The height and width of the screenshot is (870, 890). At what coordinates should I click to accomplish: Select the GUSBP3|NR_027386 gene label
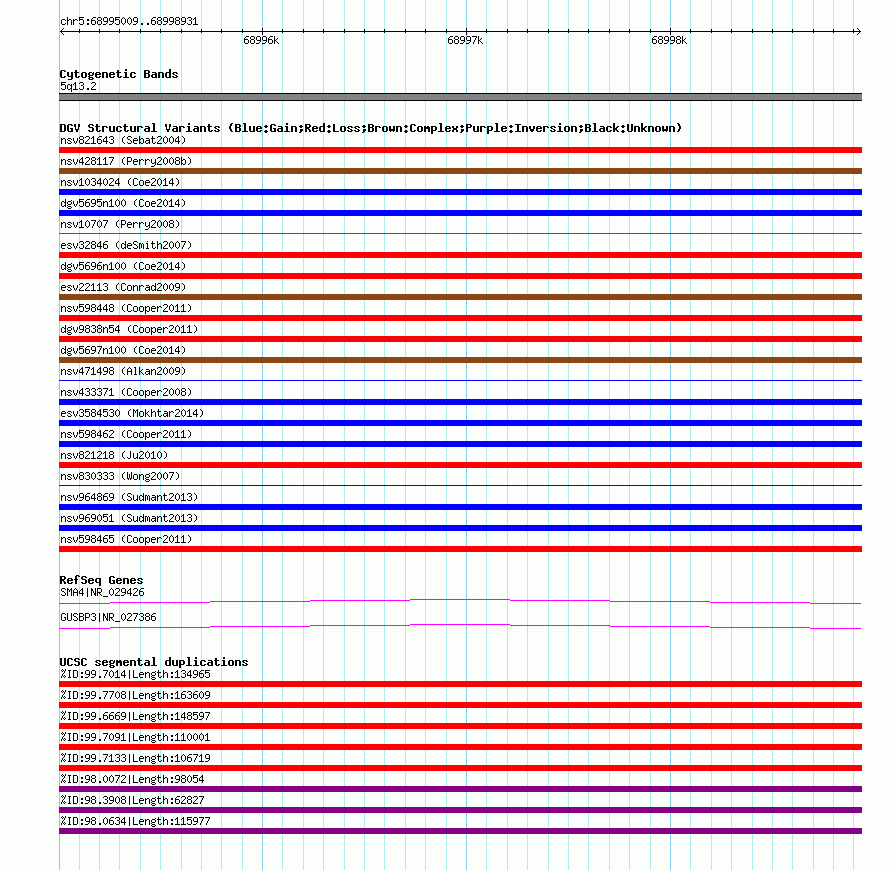tap(108, 617)
